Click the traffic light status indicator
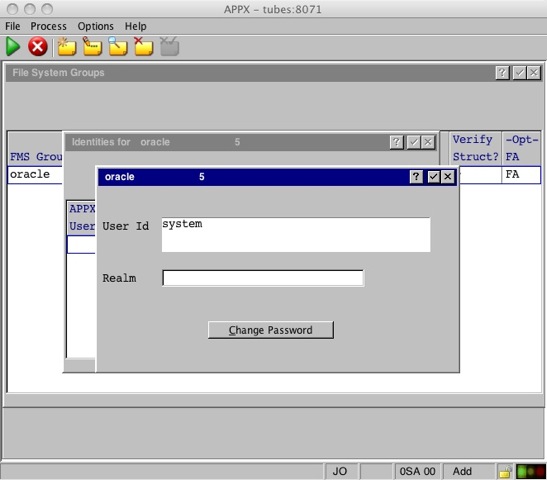This screenshot has height=480, width=547. [531, 471]
